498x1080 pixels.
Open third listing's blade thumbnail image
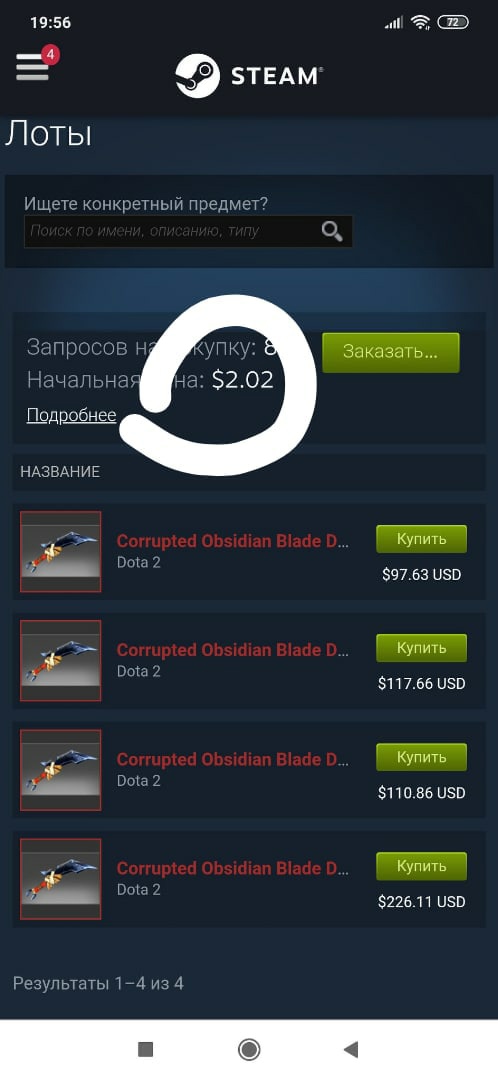[61, 770]
